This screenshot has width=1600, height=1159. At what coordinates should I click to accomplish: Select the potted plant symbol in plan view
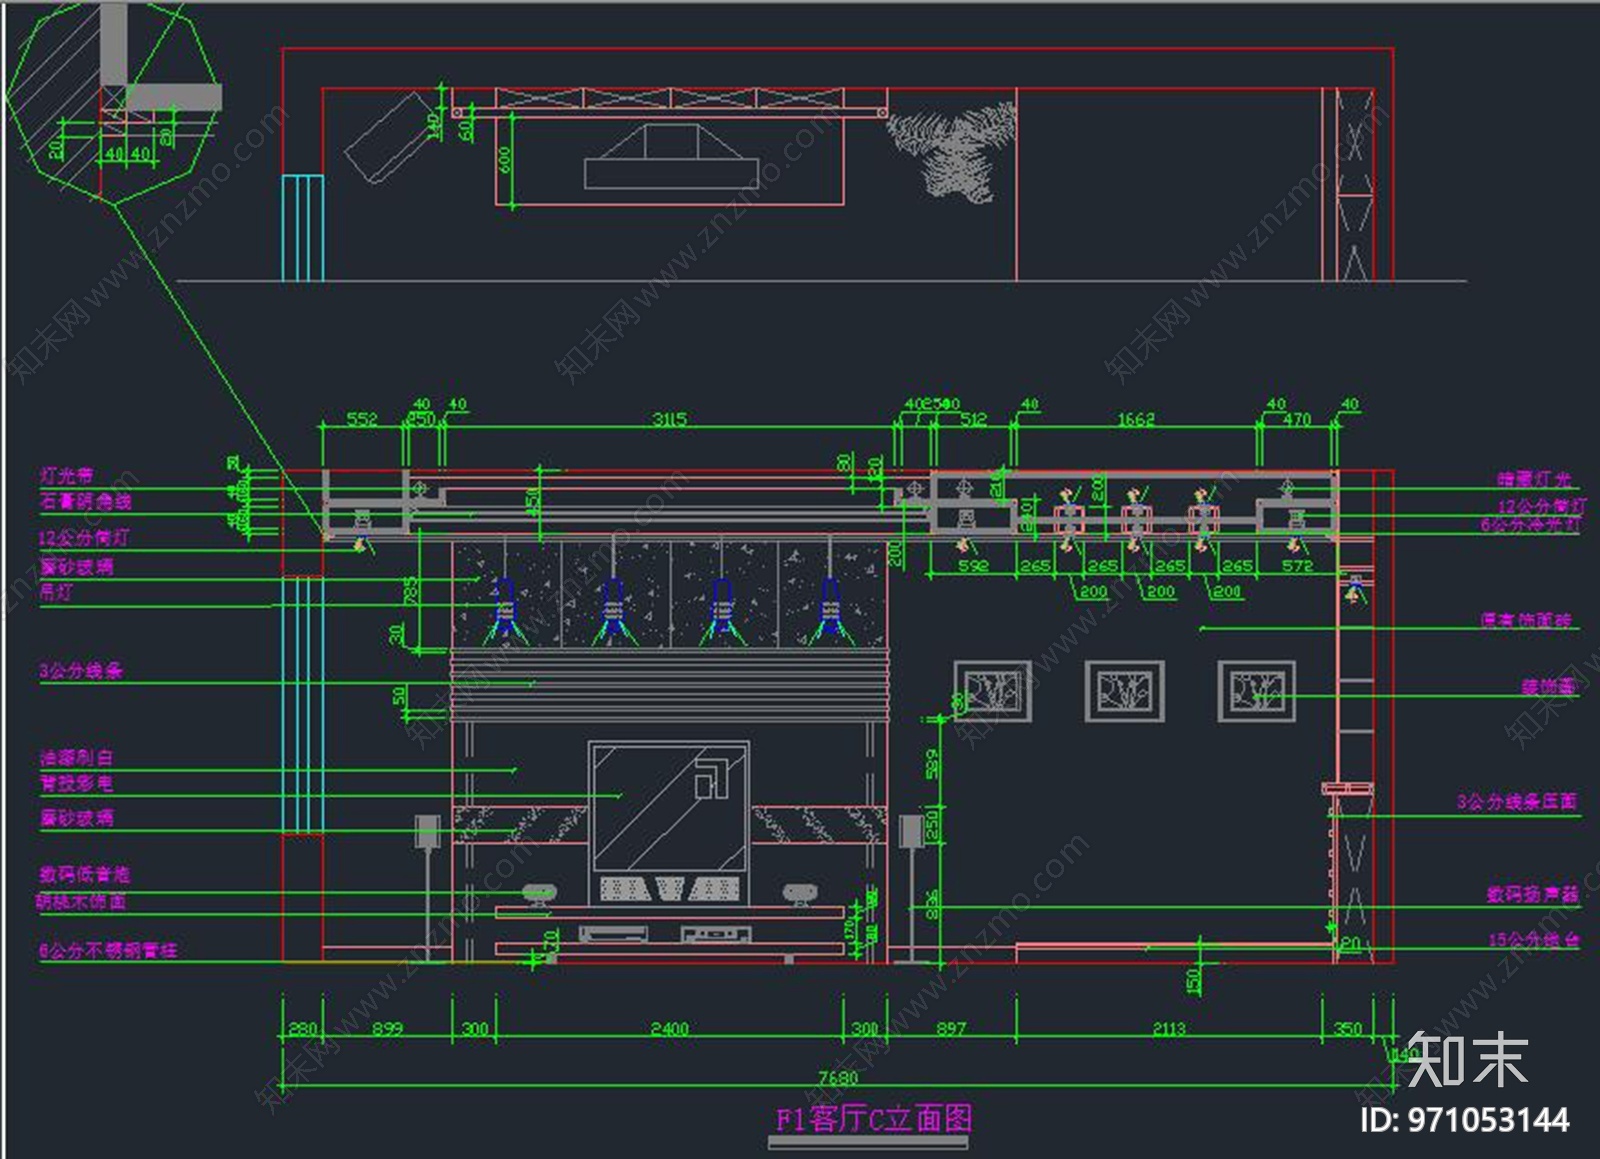[951, 152]
